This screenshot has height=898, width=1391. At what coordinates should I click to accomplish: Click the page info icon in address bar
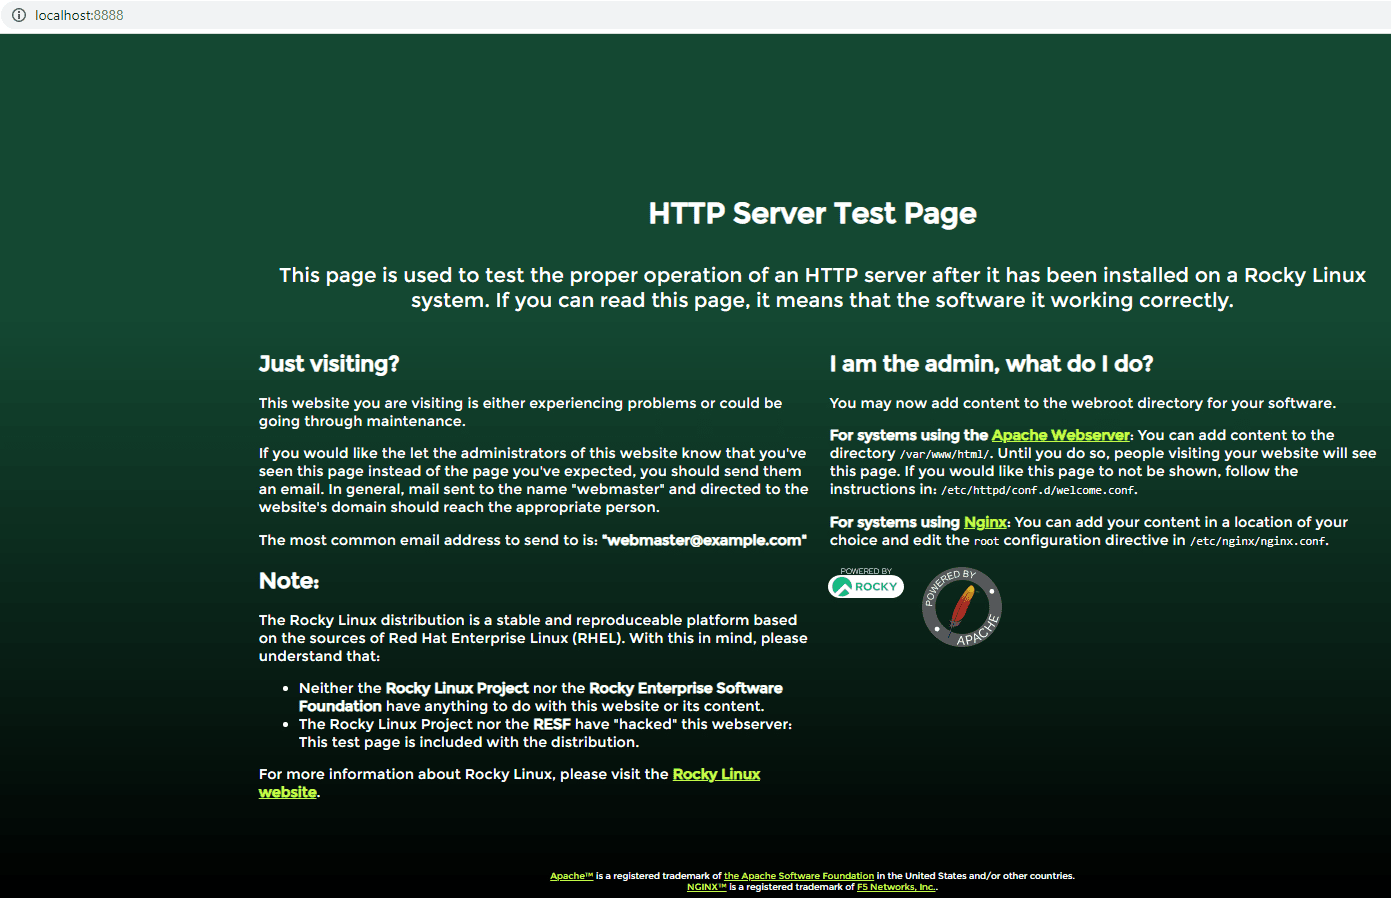18,14
